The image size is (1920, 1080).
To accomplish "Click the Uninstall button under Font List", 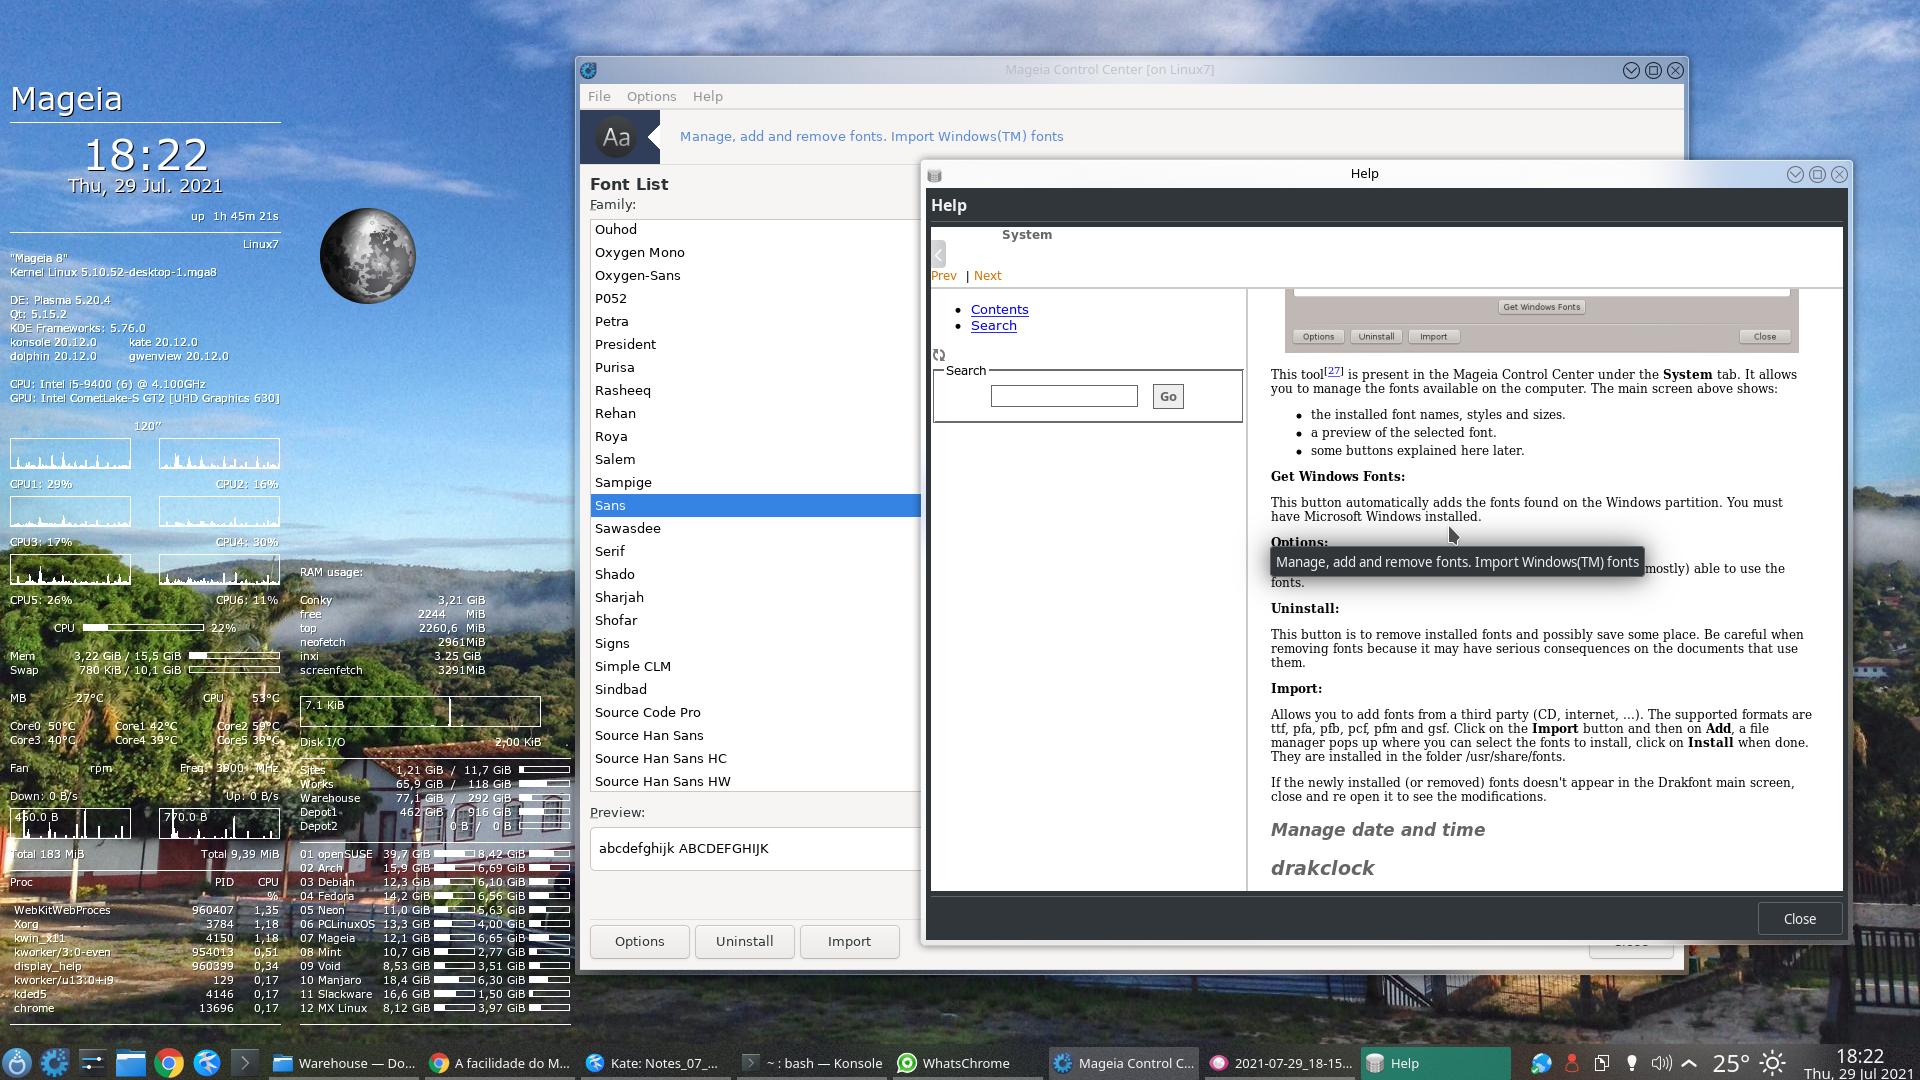I will 744,941.
